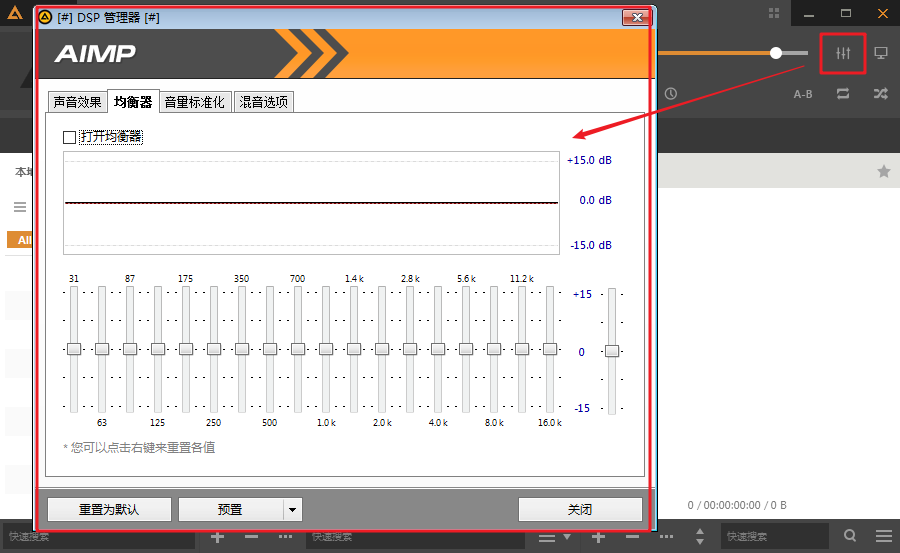900x553 pixels.
Task: Click the 预置 button
Action: click(x=231, y=509)
